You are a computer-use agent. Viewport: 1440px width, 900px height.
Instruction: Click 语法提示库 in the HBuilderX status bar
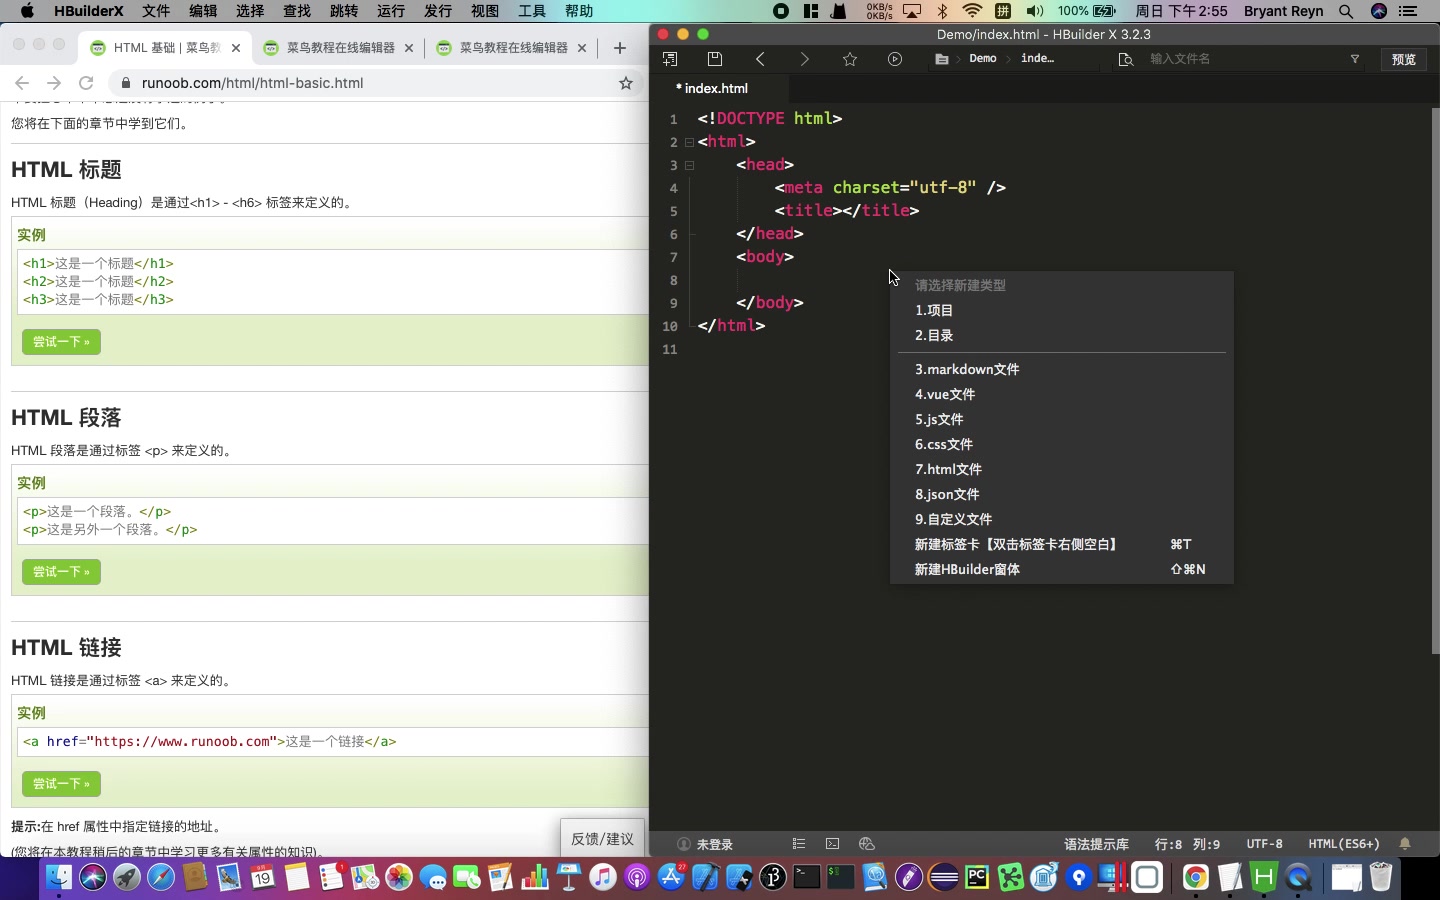[1096, 844]
